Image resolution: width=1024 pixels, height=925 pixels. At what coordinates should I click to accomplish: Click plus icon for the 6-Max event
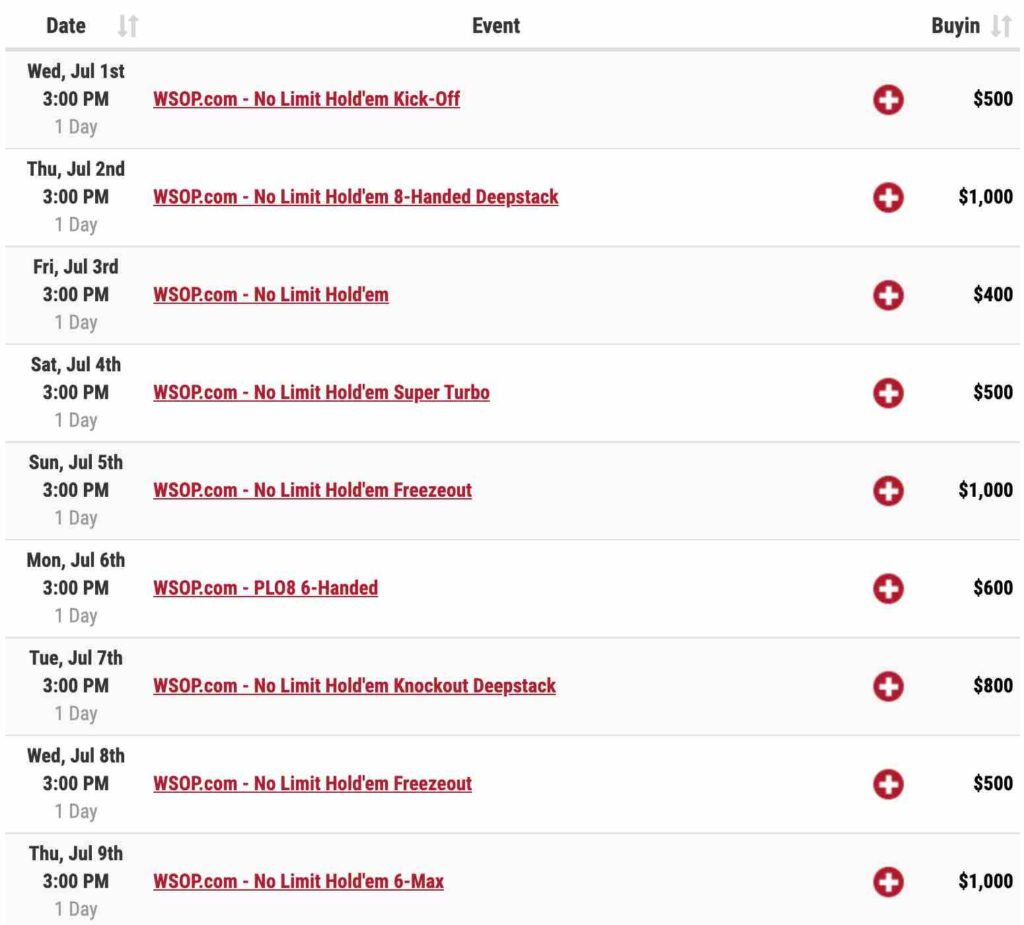888,882
